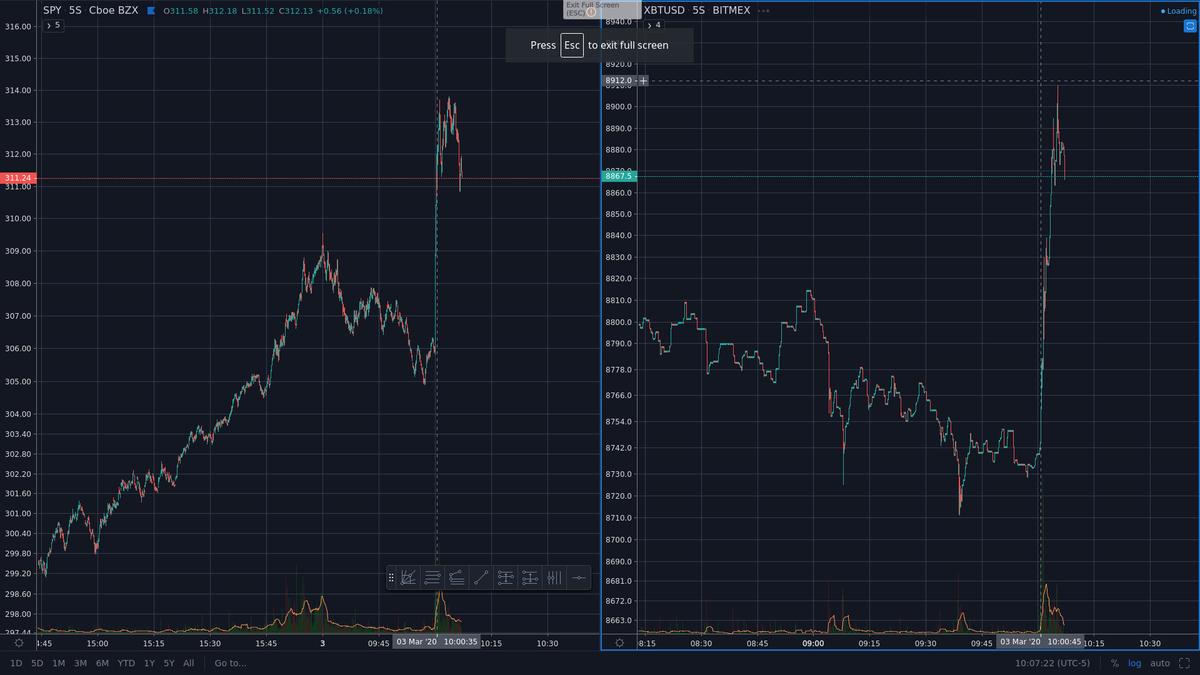Toggle log scale mode
The width and height of the screenshot is (1200, 675).
coord(1134,663)
